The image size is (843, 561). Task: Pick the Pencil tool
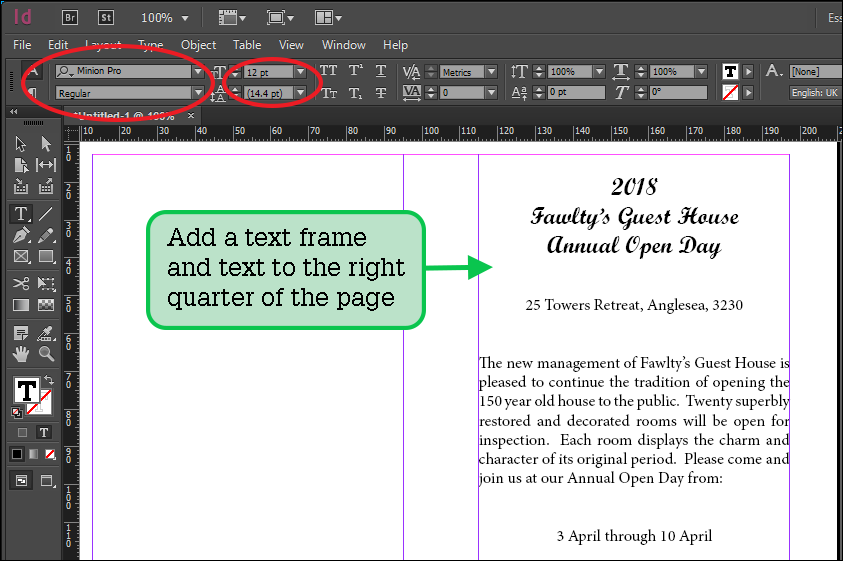[x=46, y=235]
